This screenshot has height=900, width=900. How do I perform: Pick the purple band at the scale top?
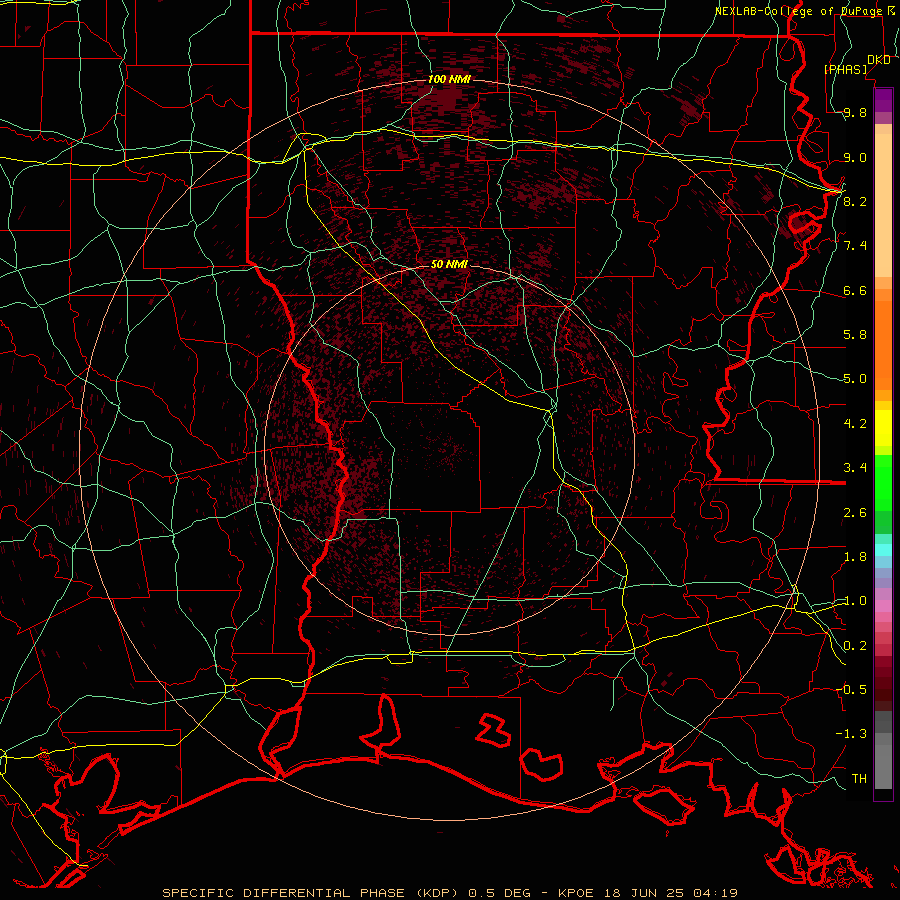[x=883, y=100]
